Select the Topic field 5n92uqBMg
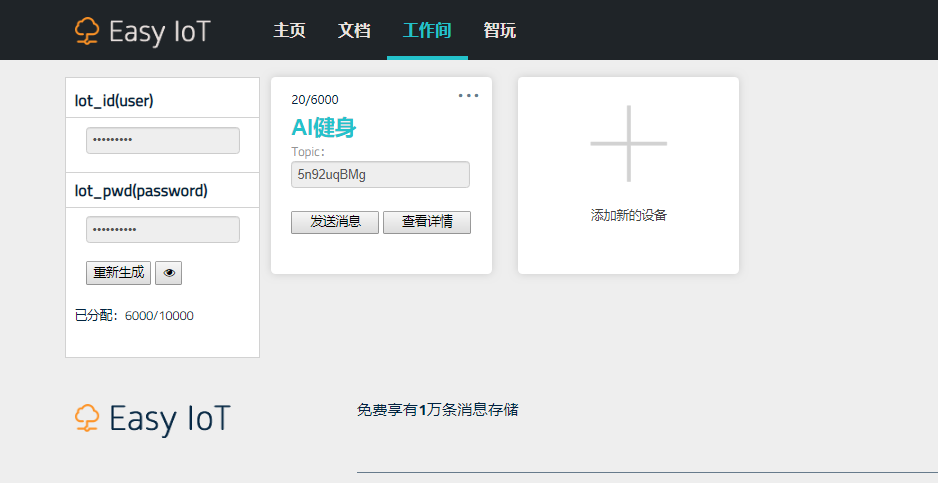The width and height of the screenshot is (938, 483). 380,175
